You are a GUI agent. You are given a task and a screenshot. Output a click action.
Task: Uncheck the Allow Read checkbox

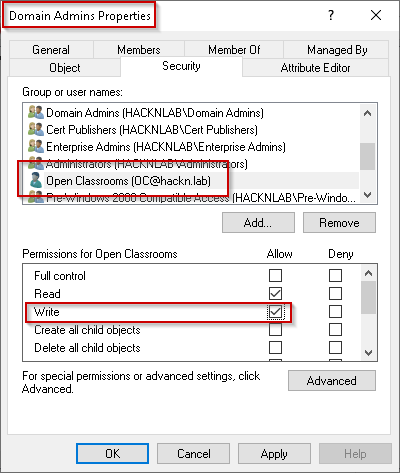point(275,294)
